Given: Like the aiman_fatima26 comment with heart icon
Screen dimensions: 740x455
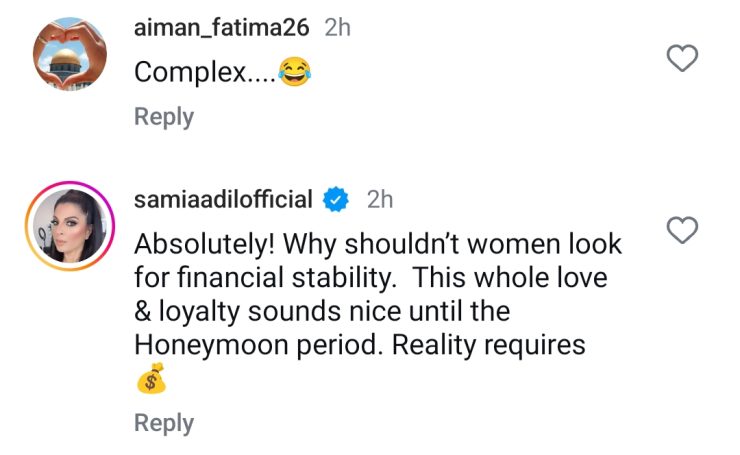Looking at the screenshot, I should point(682,60).
